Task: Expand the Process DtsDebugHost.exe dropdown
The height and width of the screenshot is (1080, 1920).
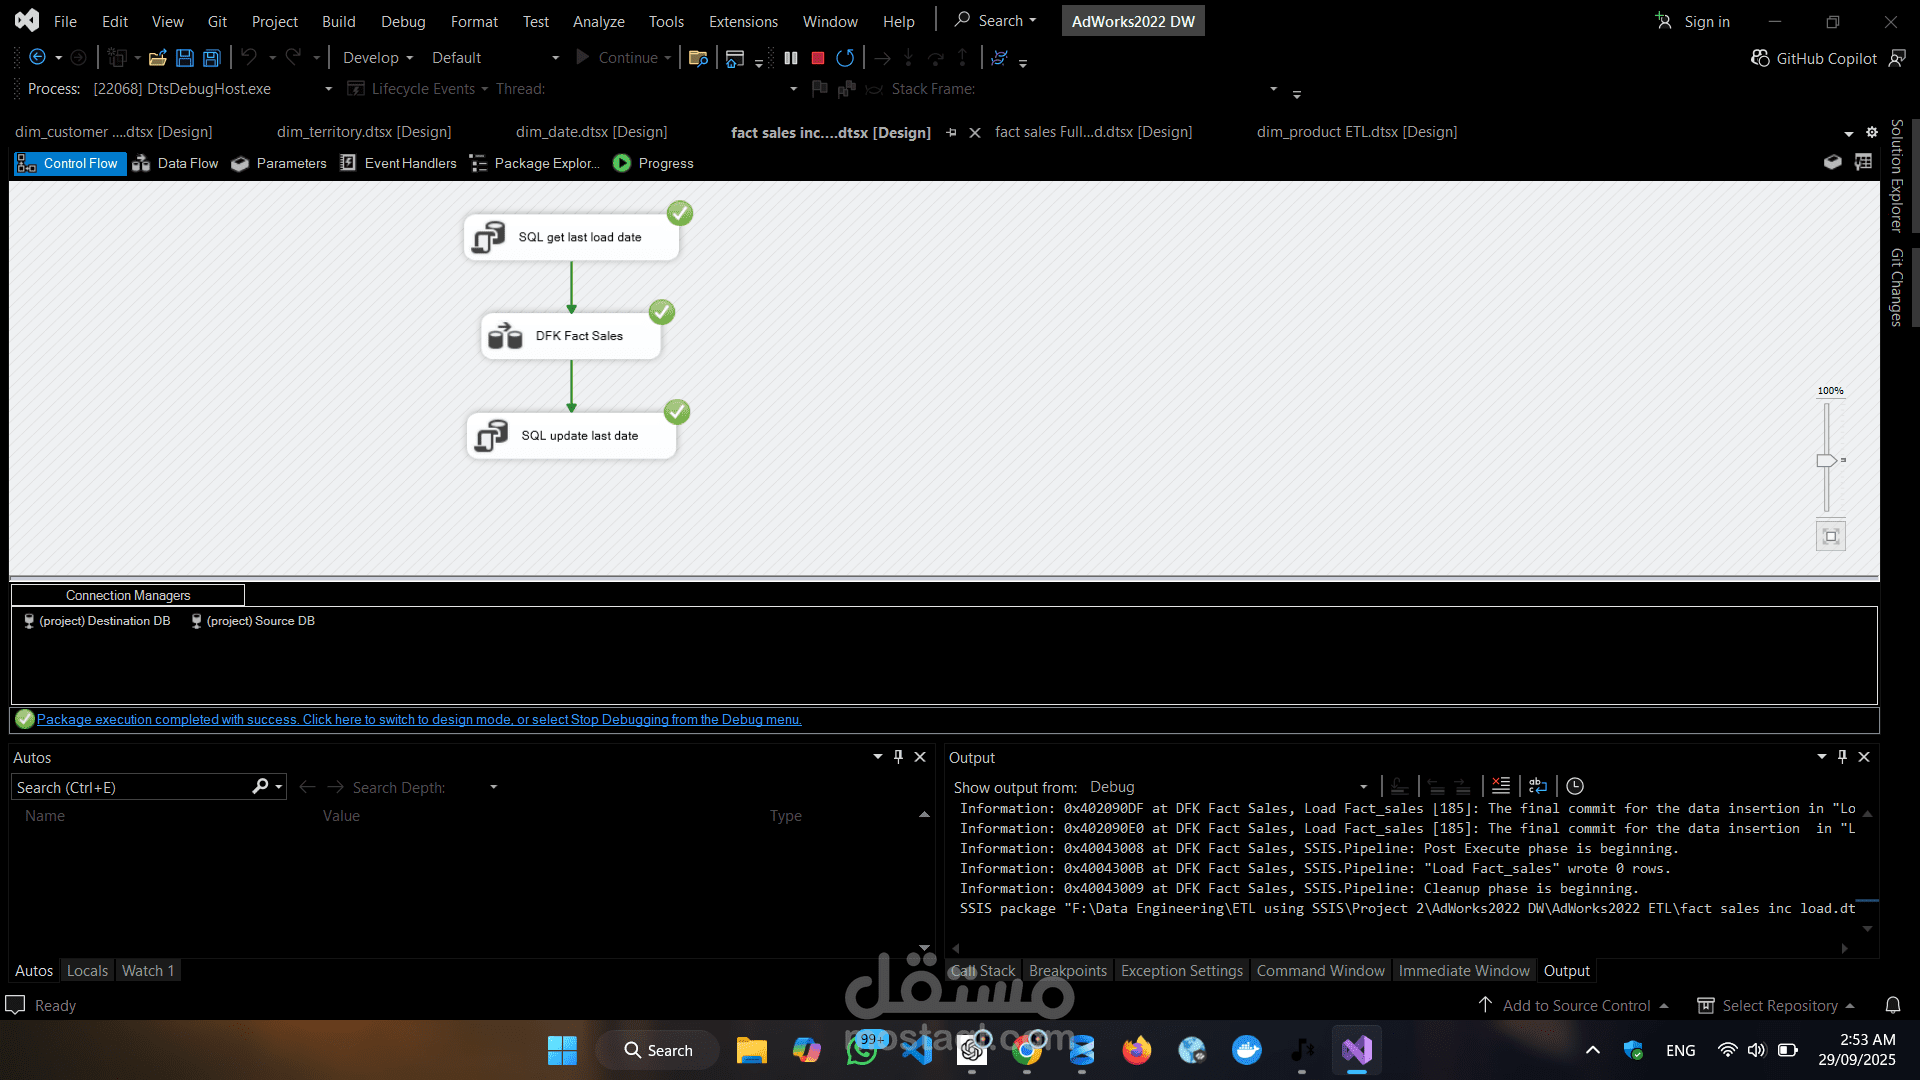Action: 328,89
